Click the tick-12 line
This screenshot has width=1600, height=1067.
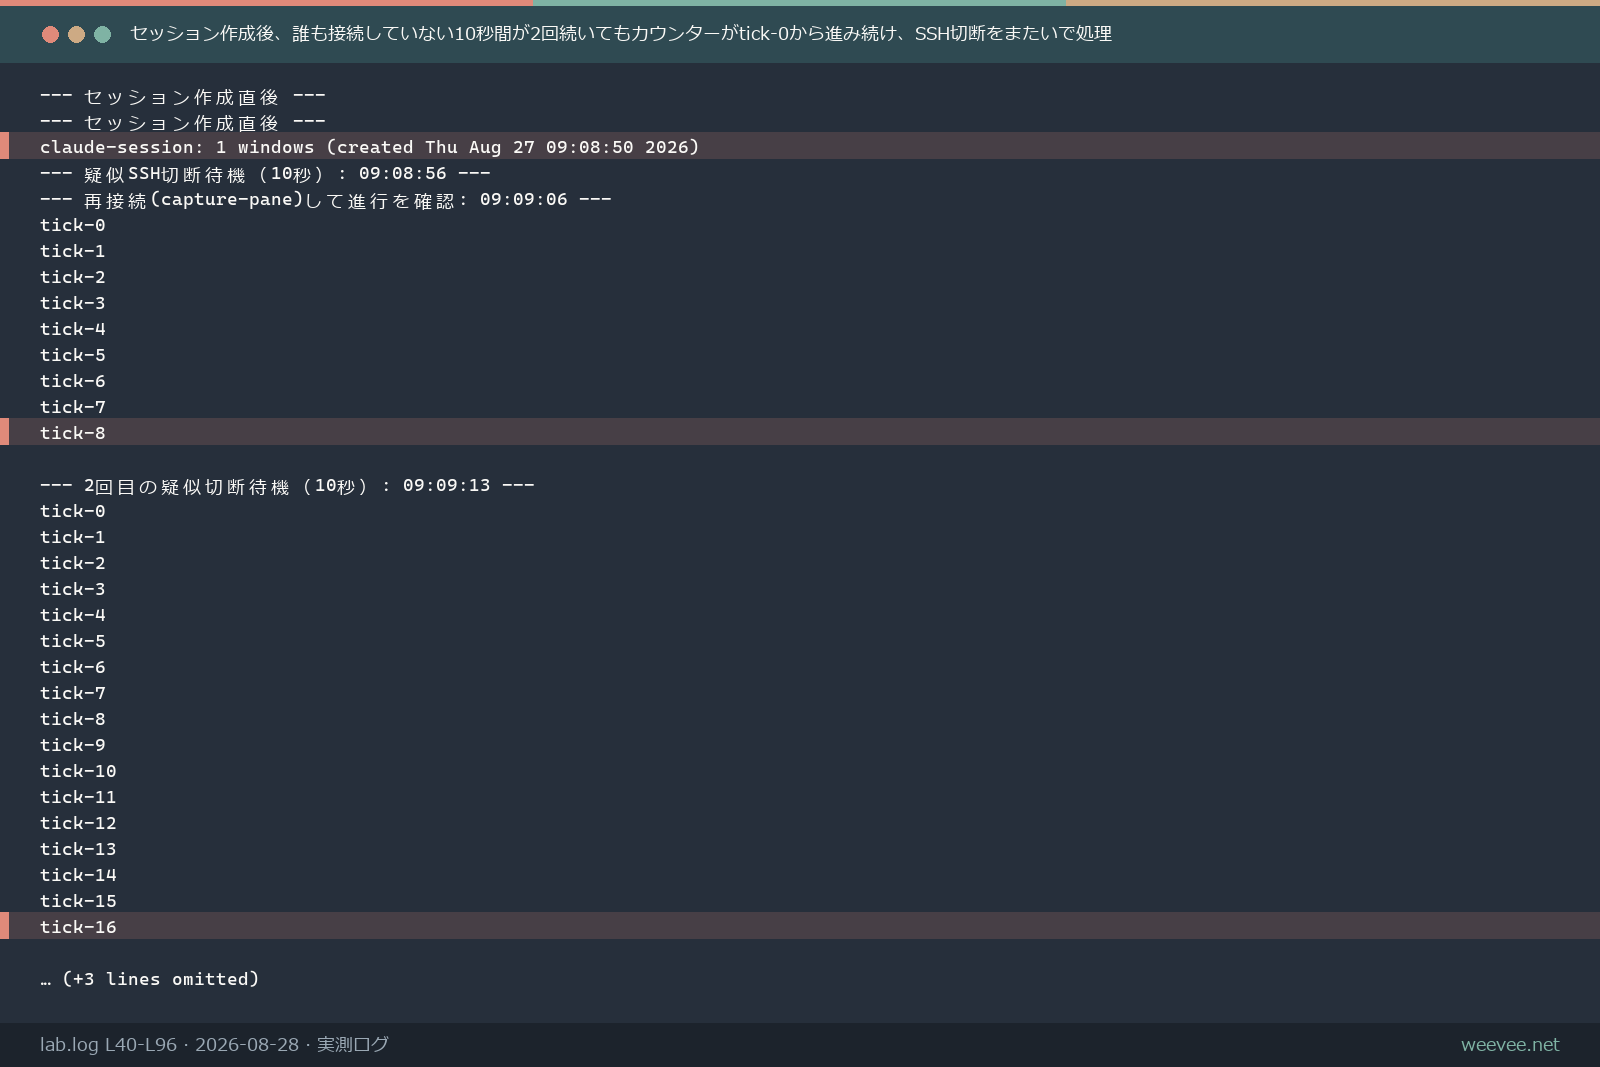pos(78,823)
